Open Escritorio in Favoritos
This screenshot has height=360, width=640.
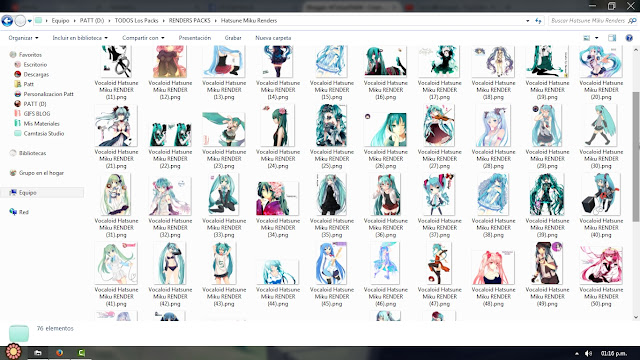(x=31, y=64)
